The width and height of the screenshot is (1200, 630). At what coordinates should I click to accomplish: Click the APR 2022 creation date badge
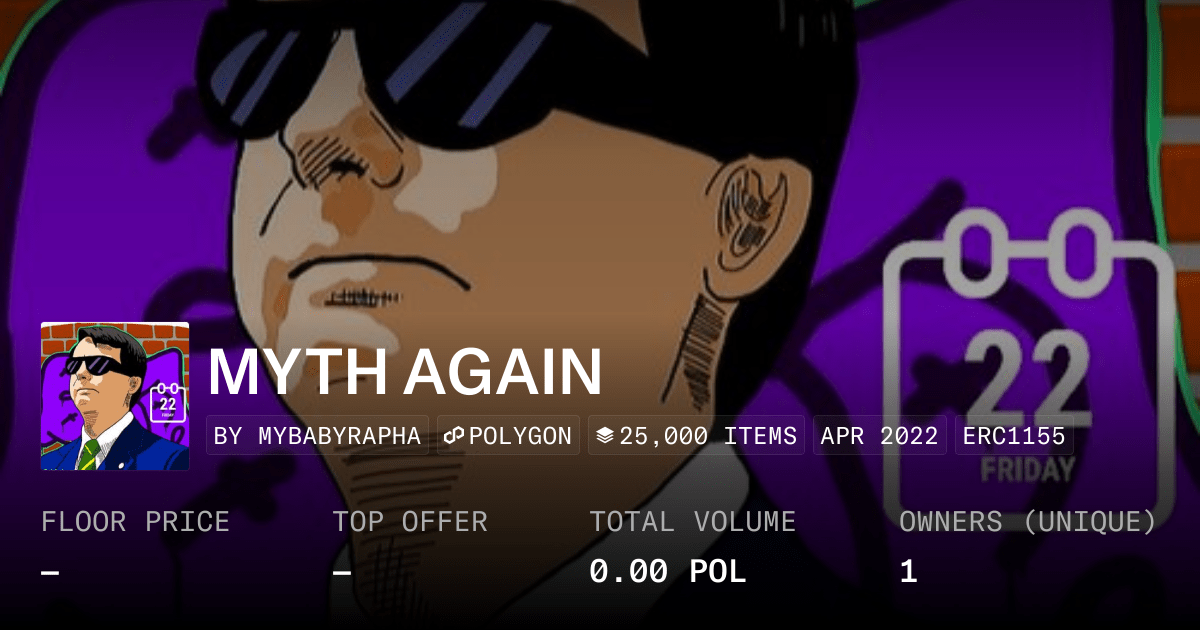tap(880, 436)
